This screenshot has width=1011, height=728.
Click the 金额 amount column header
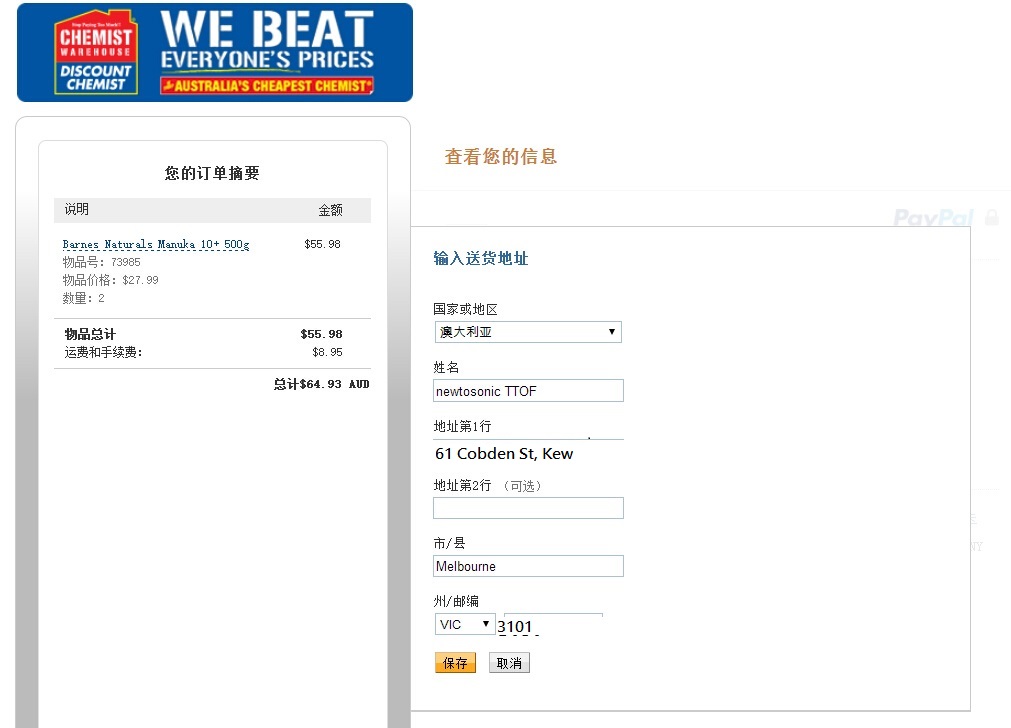coord(330,210)
